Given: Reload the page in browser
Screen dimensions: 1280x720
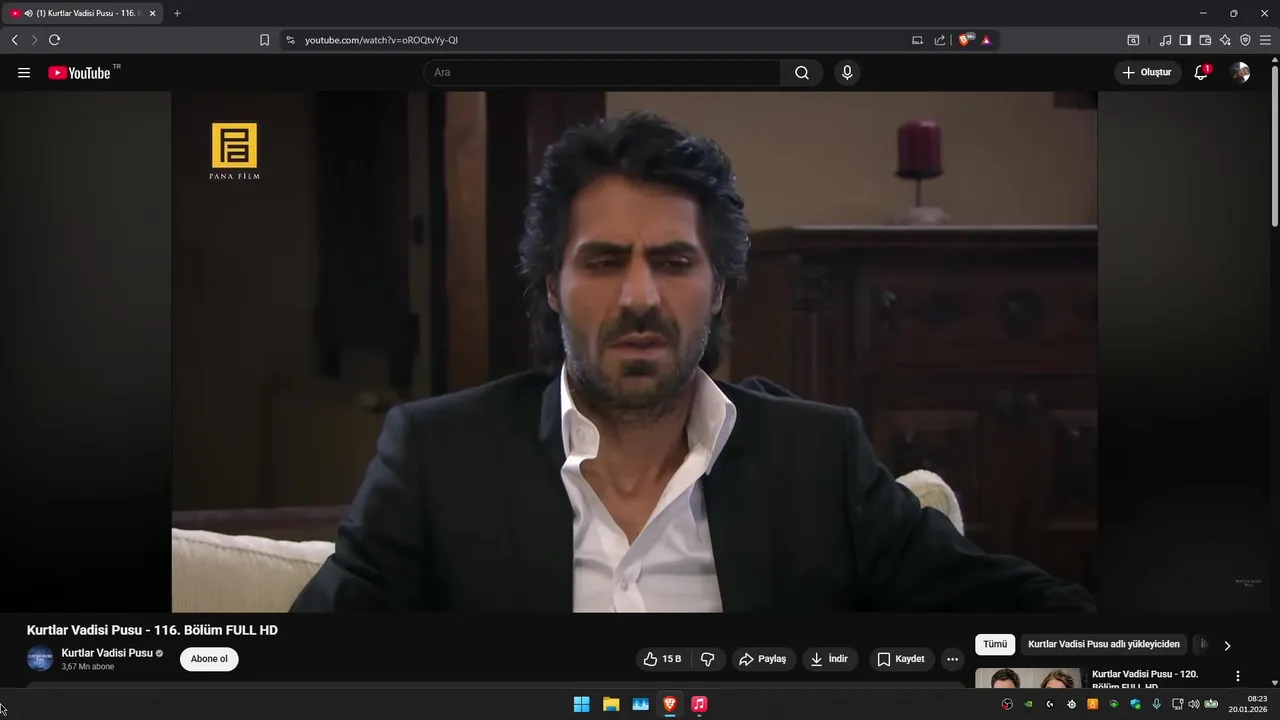Looking at the screenshot, I should pyautogui.click(x=54, y=40).
